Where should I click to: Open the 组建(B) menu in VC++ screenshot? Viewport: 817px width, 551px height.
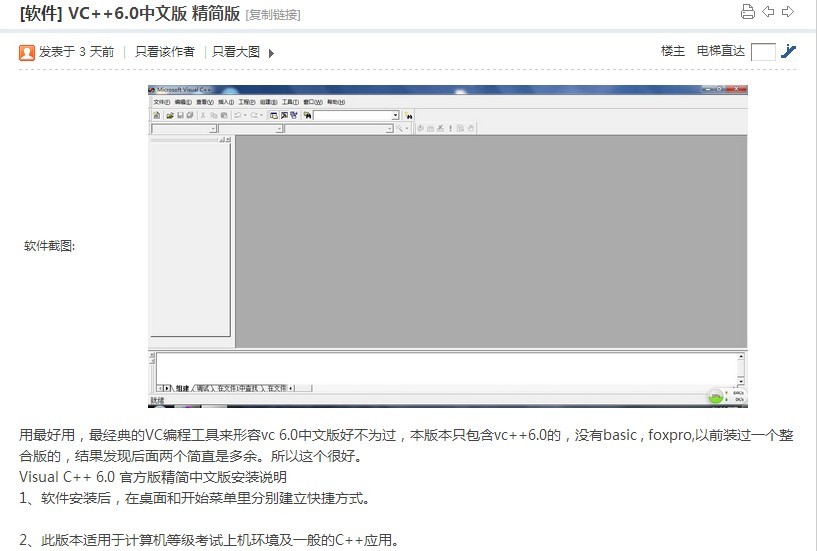[x=268, y=102]
